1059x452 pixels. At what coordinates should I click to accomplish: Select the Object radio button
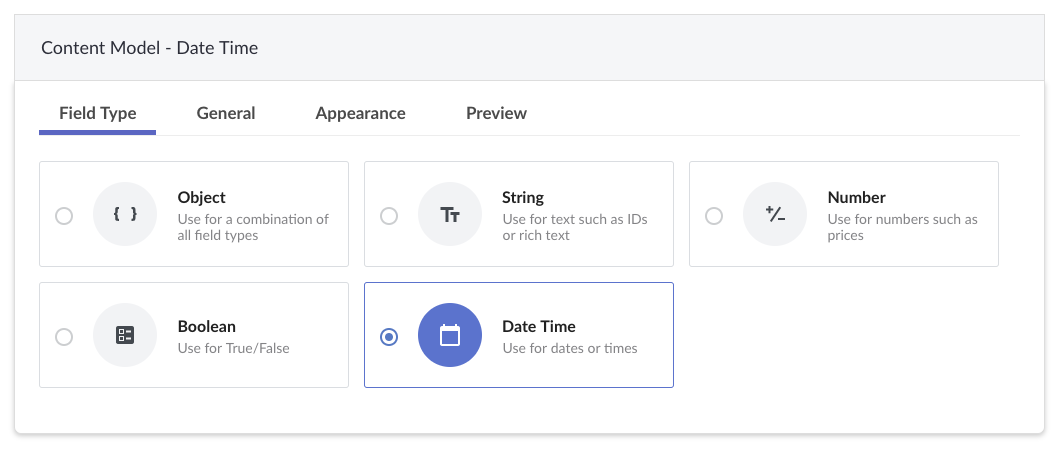64,216
